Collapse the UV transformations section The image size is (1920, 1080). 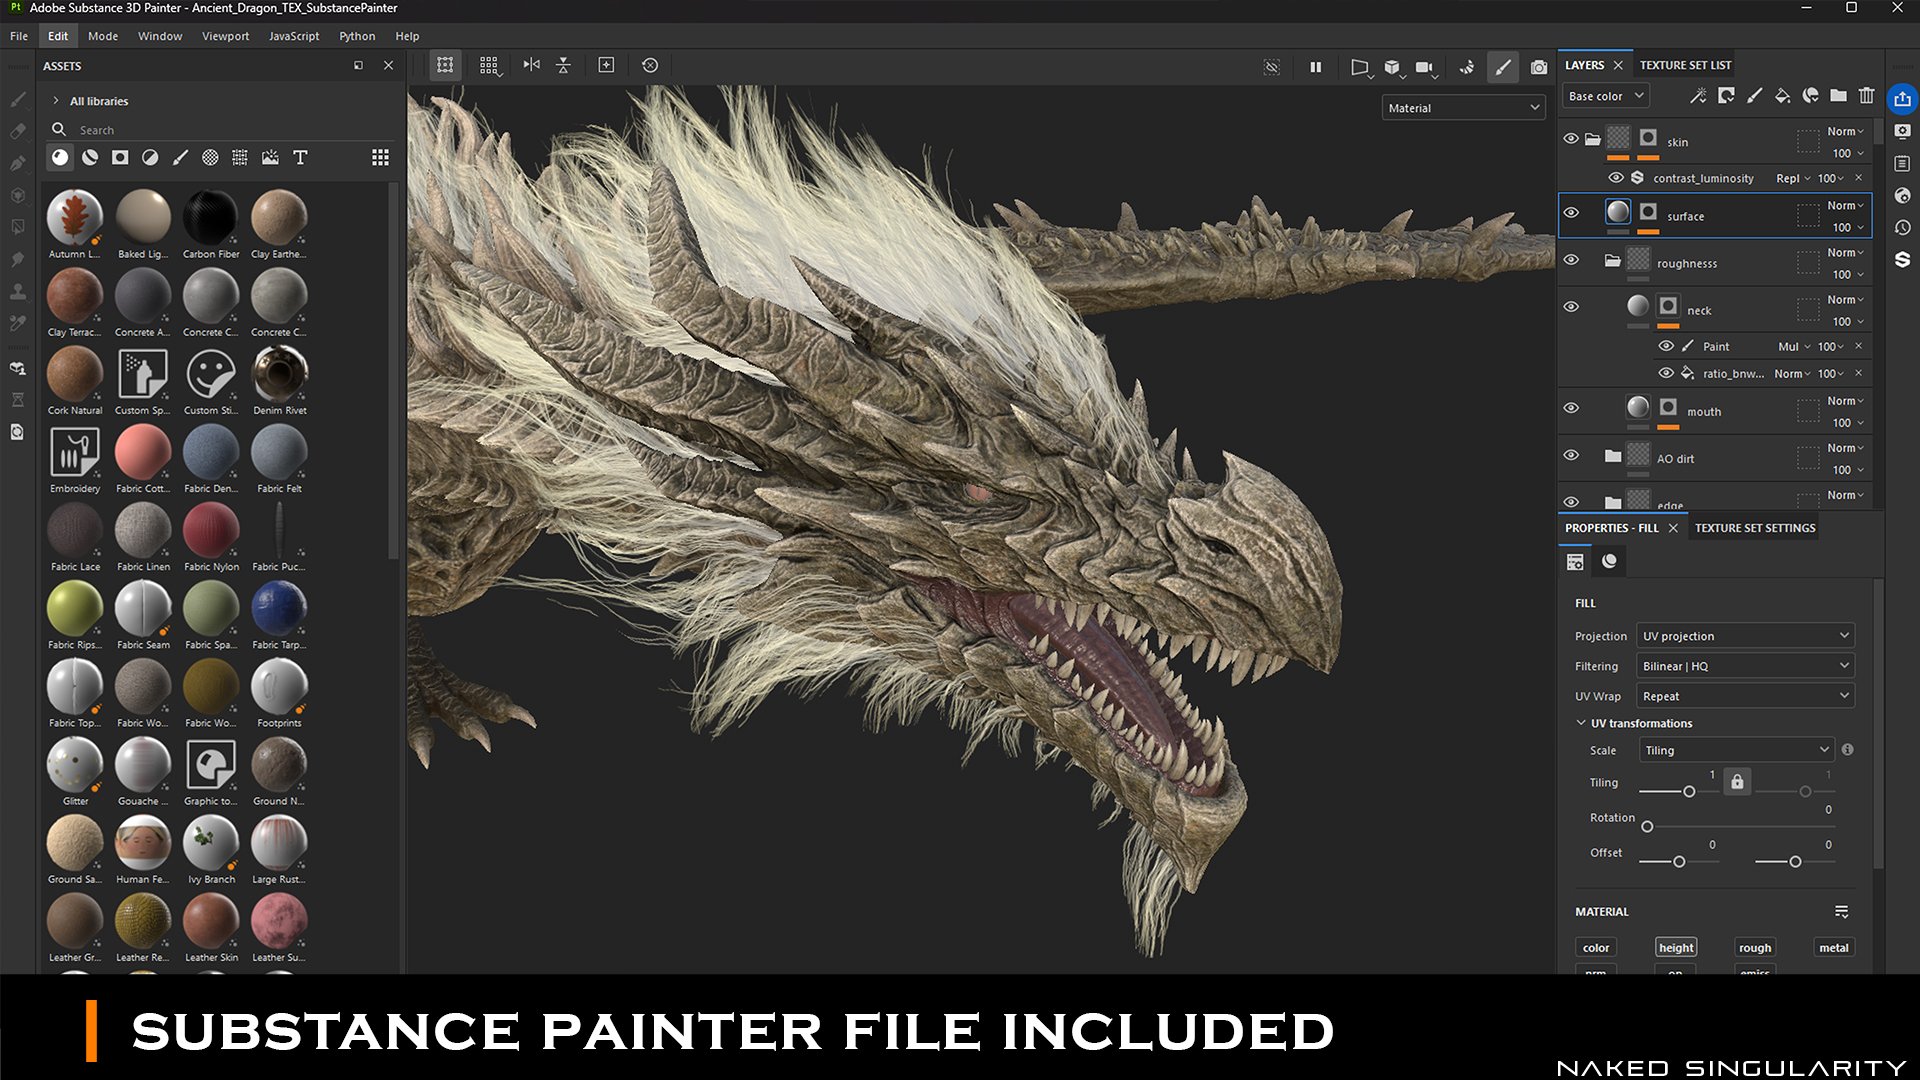coord(1581,723)
